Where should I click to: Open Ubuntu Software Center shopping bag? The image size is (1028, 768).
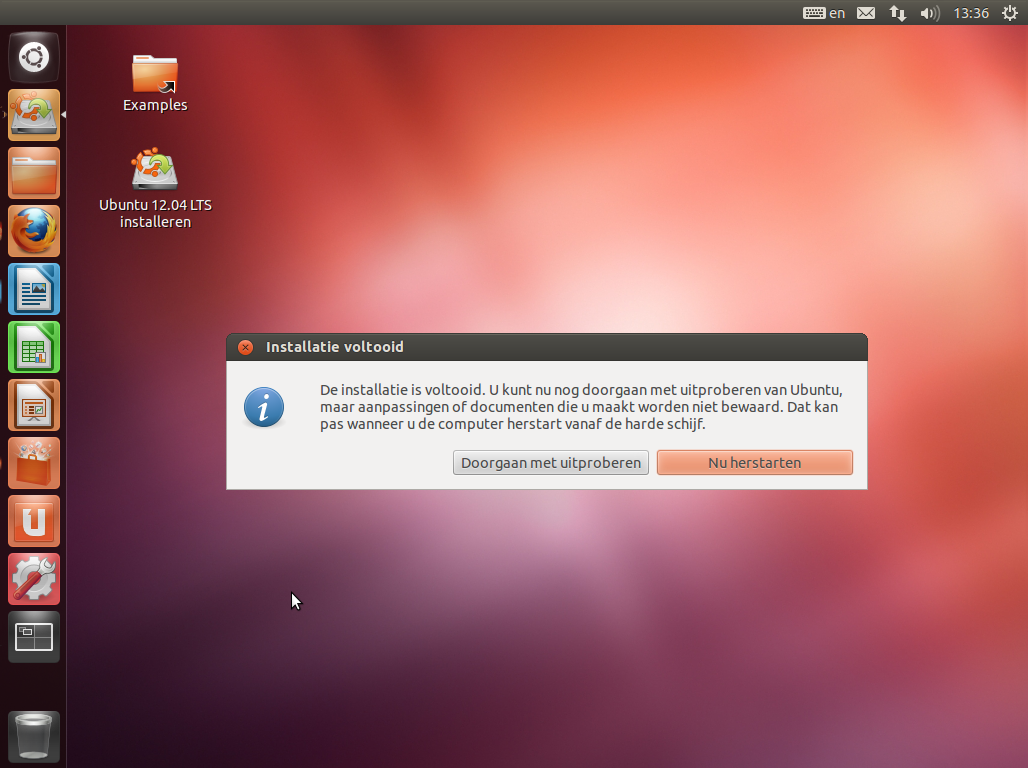tap(34, 463)
